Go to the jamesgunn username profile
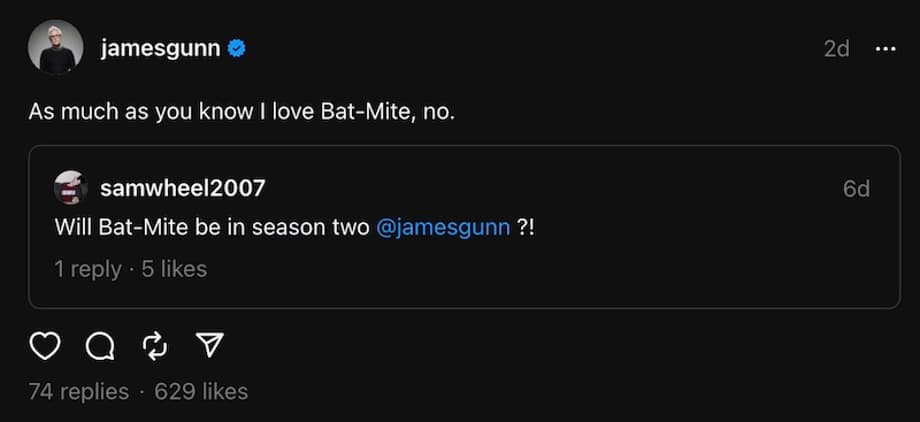The width and height of the screenshot is (920, 422). click(x=160, y=48)
